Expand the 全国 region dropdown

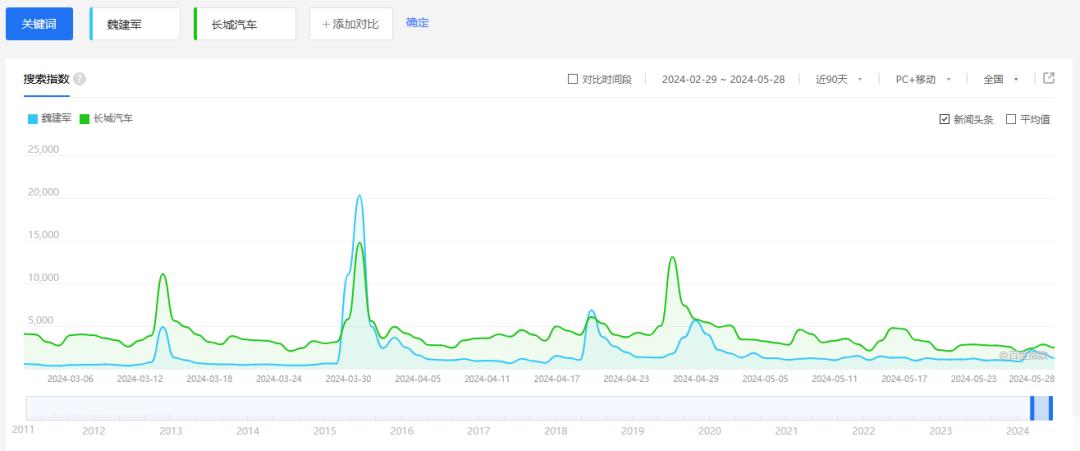1001,79
